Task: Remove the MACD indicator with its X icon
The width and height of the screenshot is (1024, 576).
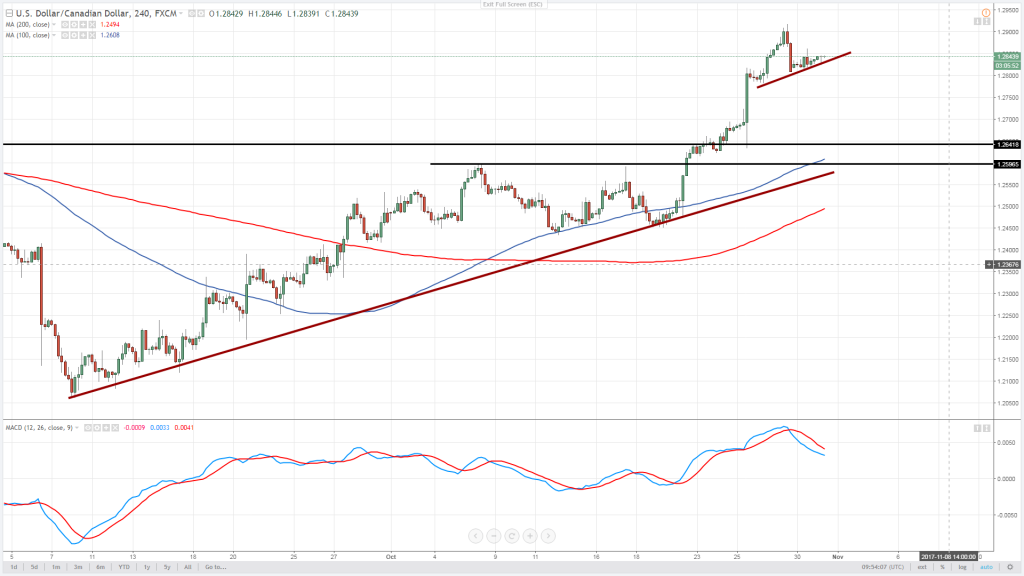Action: 115,428
